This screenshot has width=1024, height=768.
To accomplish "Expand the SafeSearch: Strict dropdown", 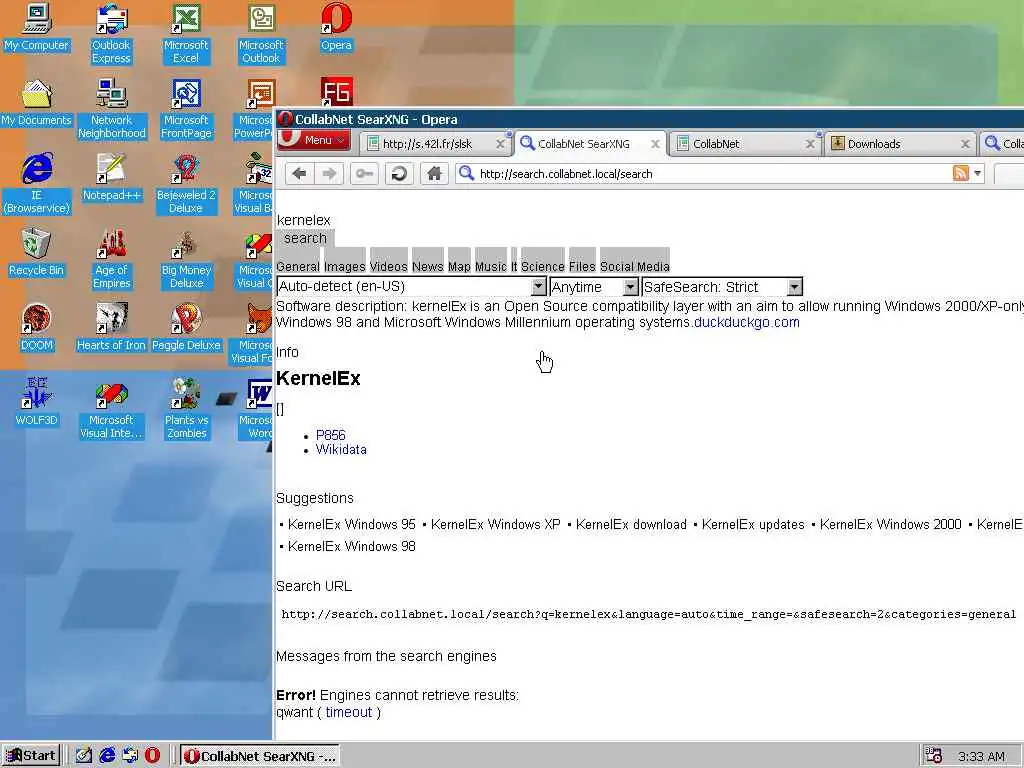I will [794, 287].
